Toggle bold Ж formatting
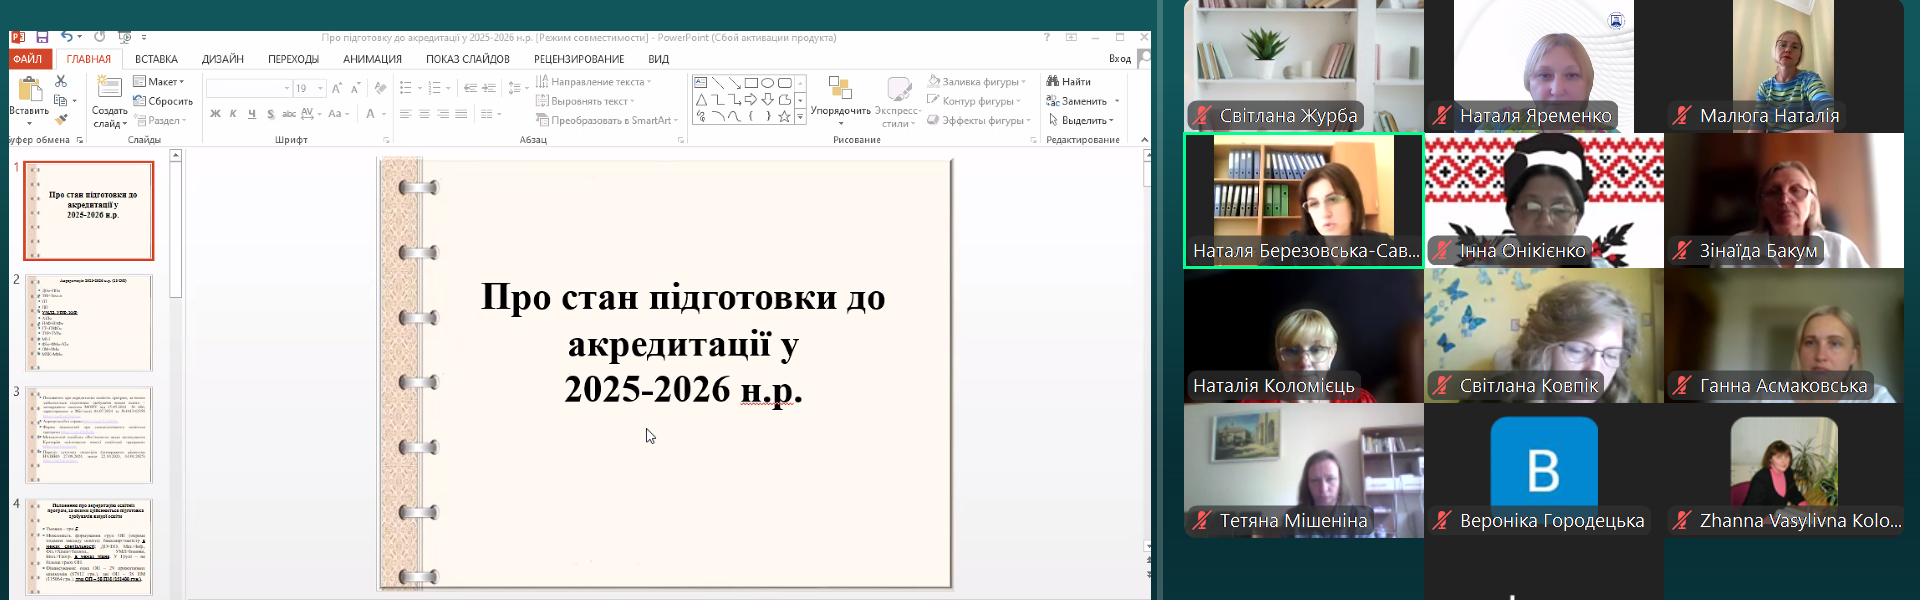This screenshot has width=1920, height=600. tap(215, 114)
